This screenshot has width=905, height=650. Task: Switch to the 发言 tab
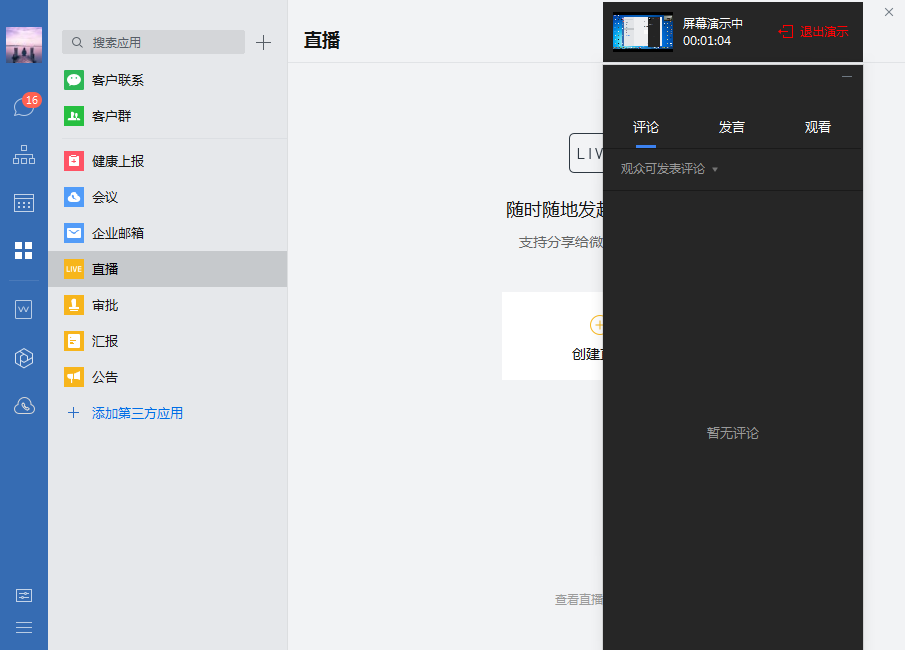coord(732,127)
